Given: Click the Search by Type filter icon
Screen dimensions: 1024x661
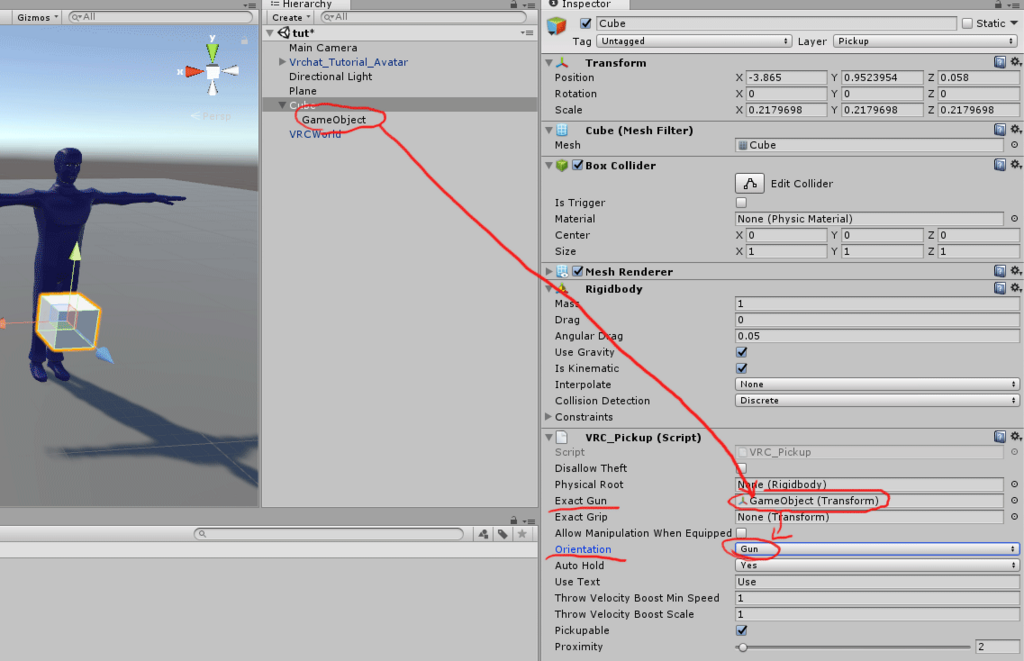Looking at the screenshot, I should coord(483,534).
